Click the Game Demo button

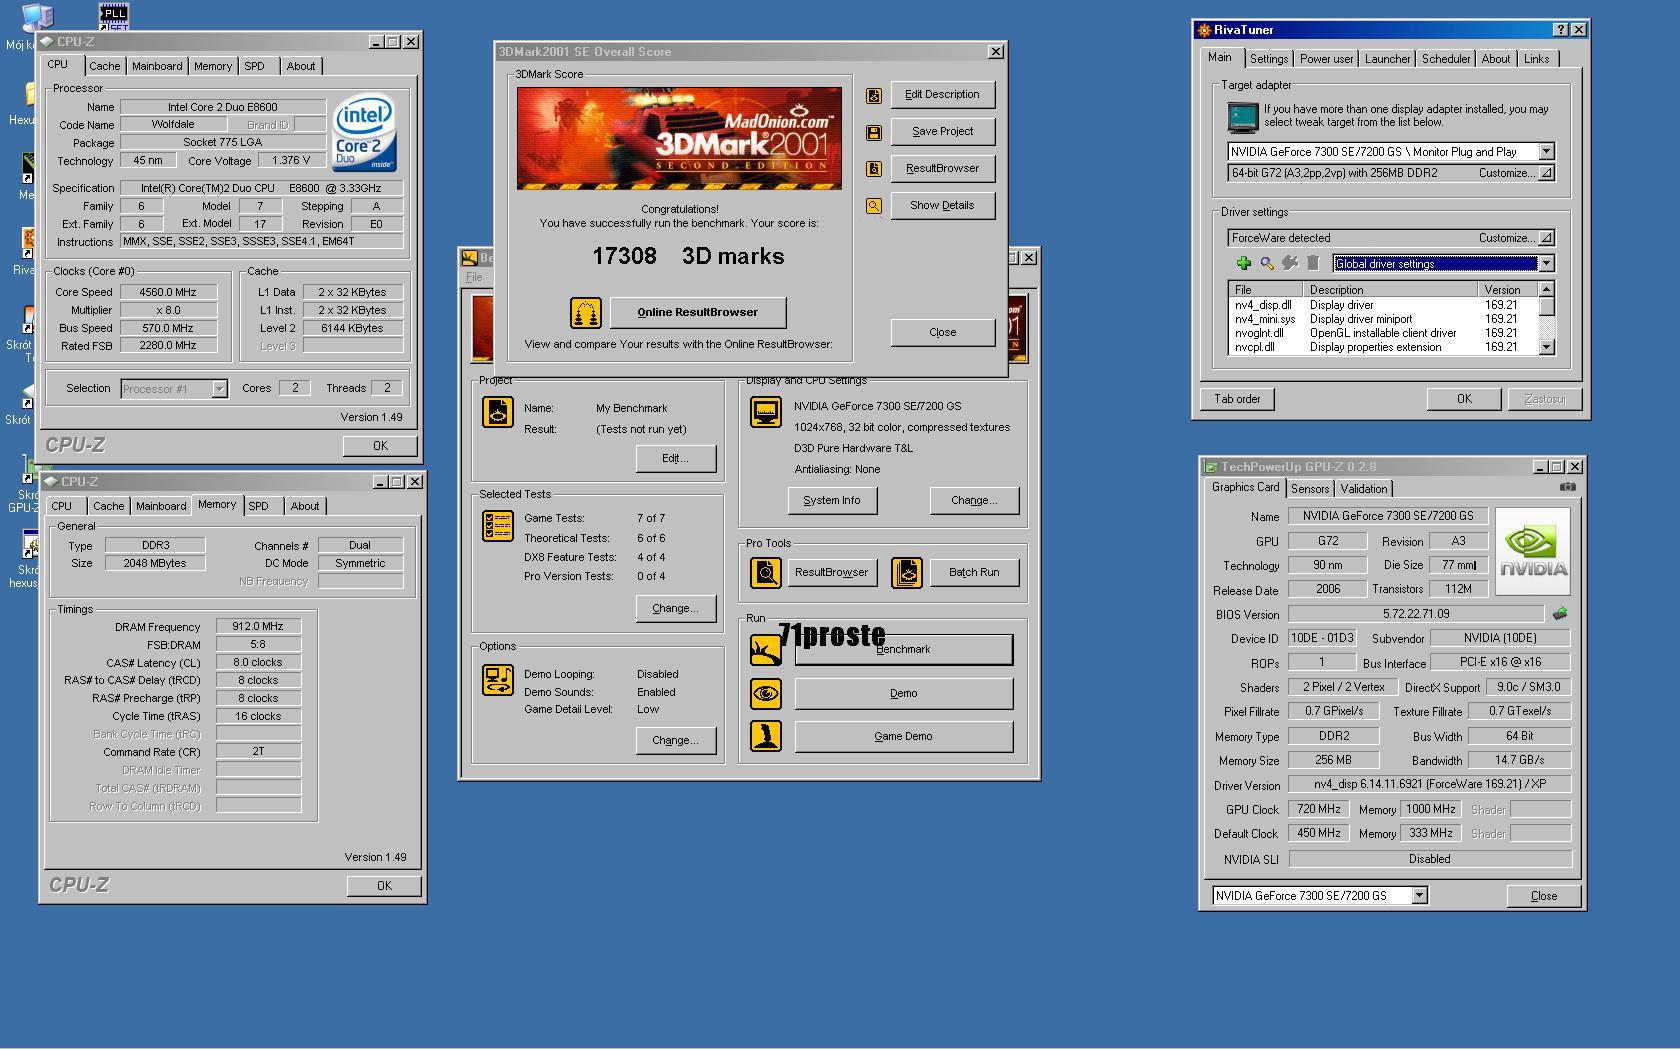904,736
